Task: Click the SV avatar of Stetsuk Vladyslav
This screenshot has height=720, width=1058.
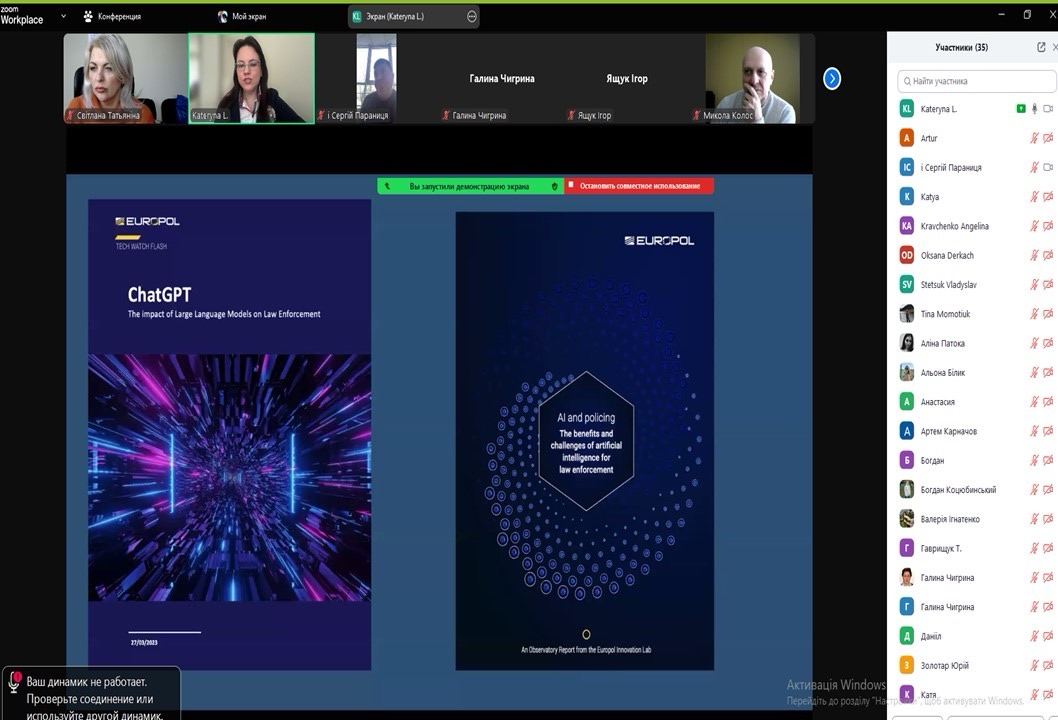Action: point(907,285)
